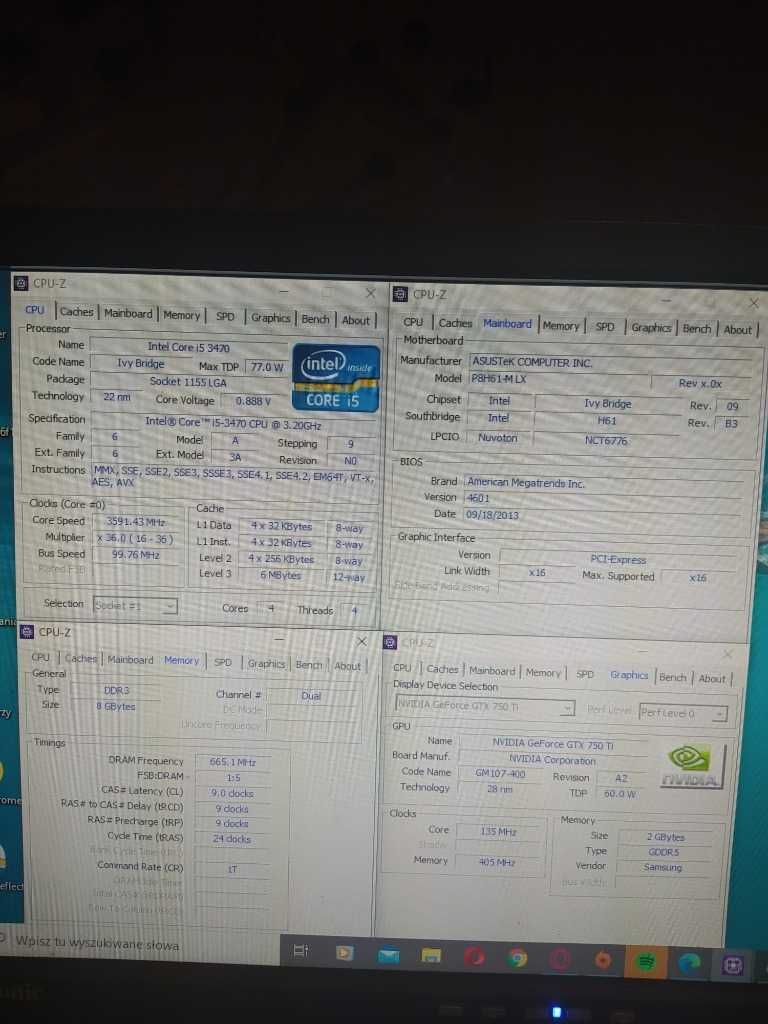Image resolution: width=768 pixels, height=1024 pixels.
Task: Select CPU tab in the Graphics window
Action: pos(402,667)
